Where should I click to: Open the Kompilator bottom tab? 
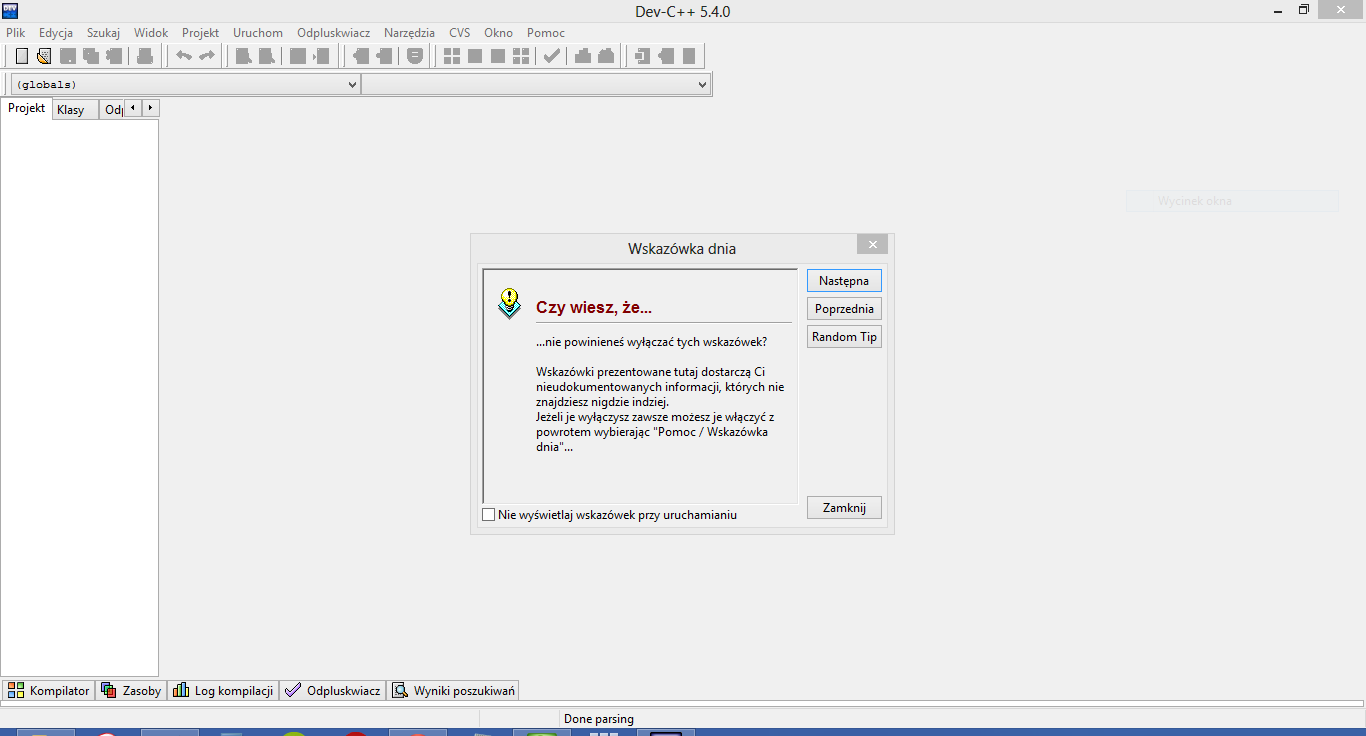[48, 690]
